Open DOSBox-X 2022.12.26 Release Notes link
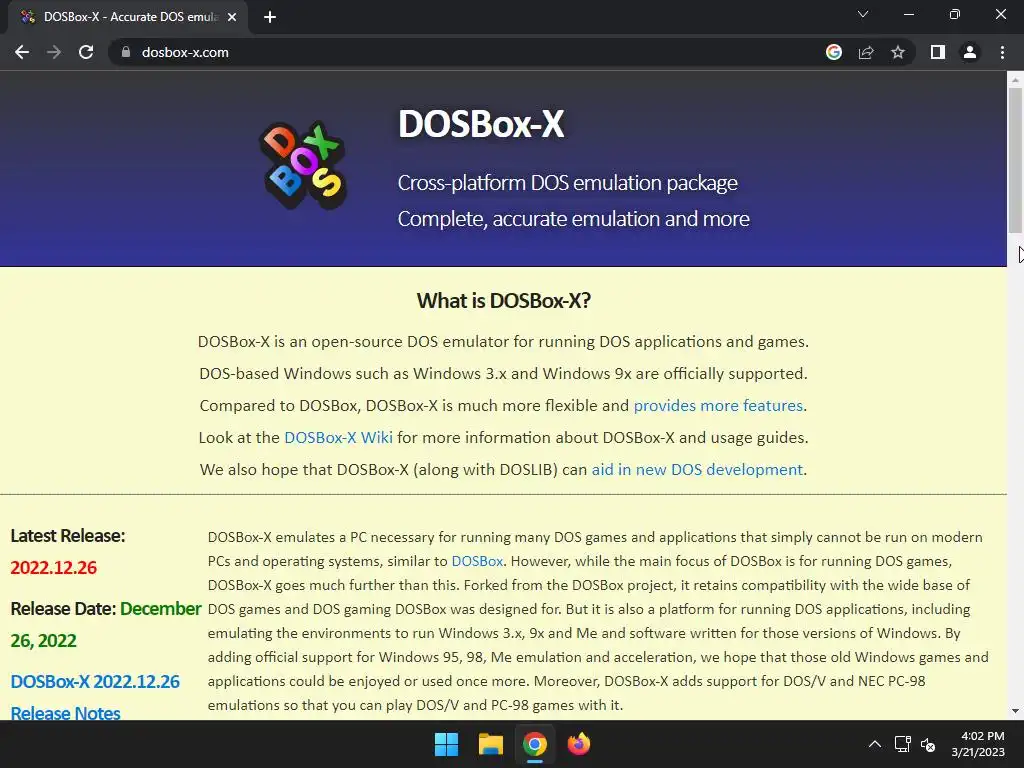 (x=95, y=697)
